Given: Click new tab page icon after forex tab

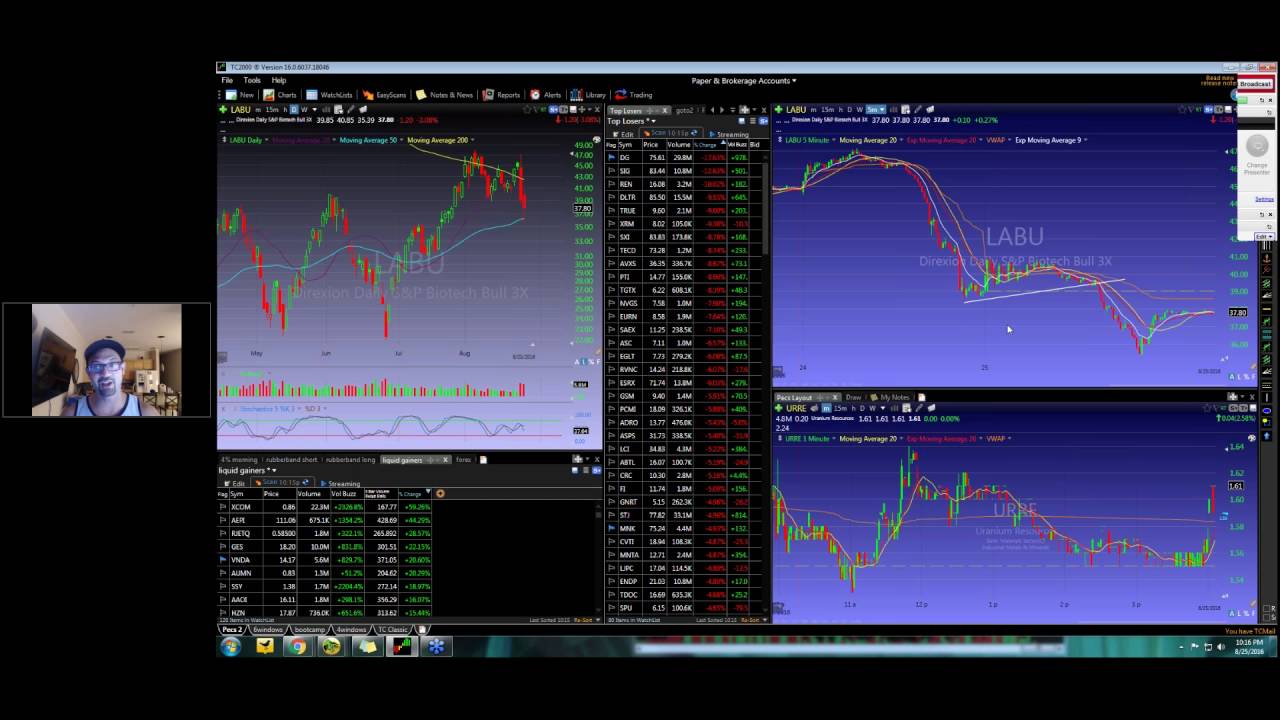Looking at the screenshot, I should pos(483,460).
